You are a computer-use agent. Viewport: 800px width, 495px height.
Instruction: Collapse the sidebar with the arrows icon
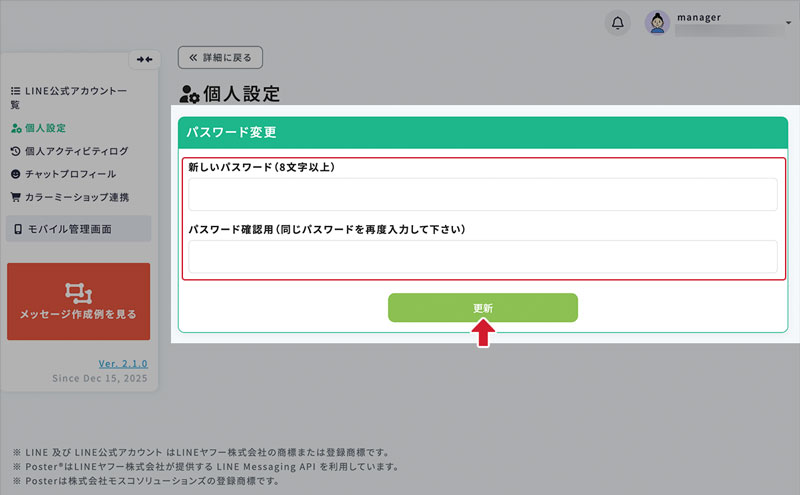point(147,59)
